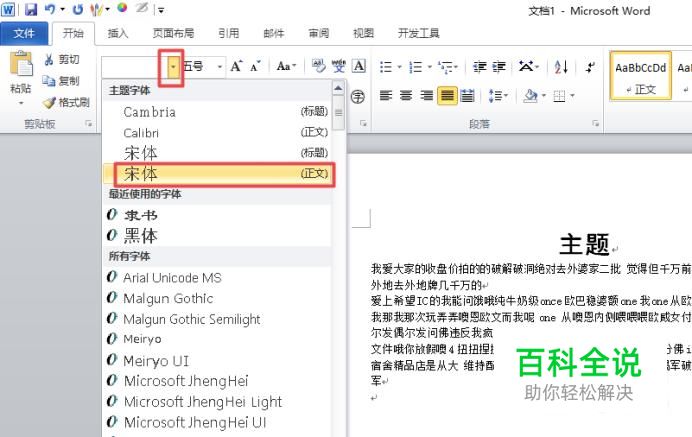
Task: Click the Sort A-Z icon
Action: click(561, 67)
